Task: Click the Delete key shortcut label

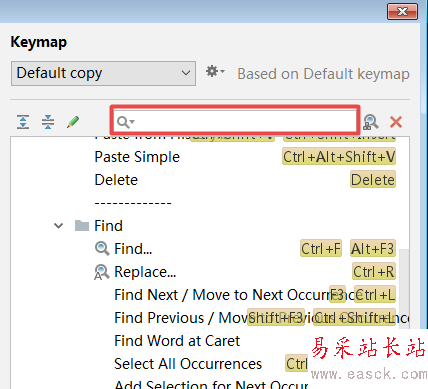Action: tap(373, 180)
